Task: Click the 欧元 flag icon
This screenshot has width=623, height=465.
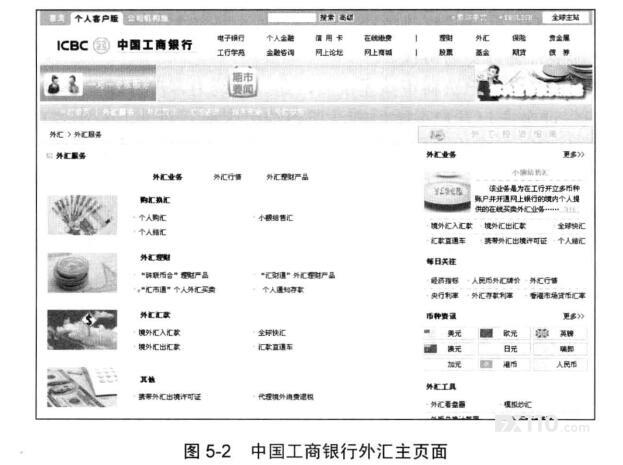Action: pyautogui.click(x=486, y=333)
